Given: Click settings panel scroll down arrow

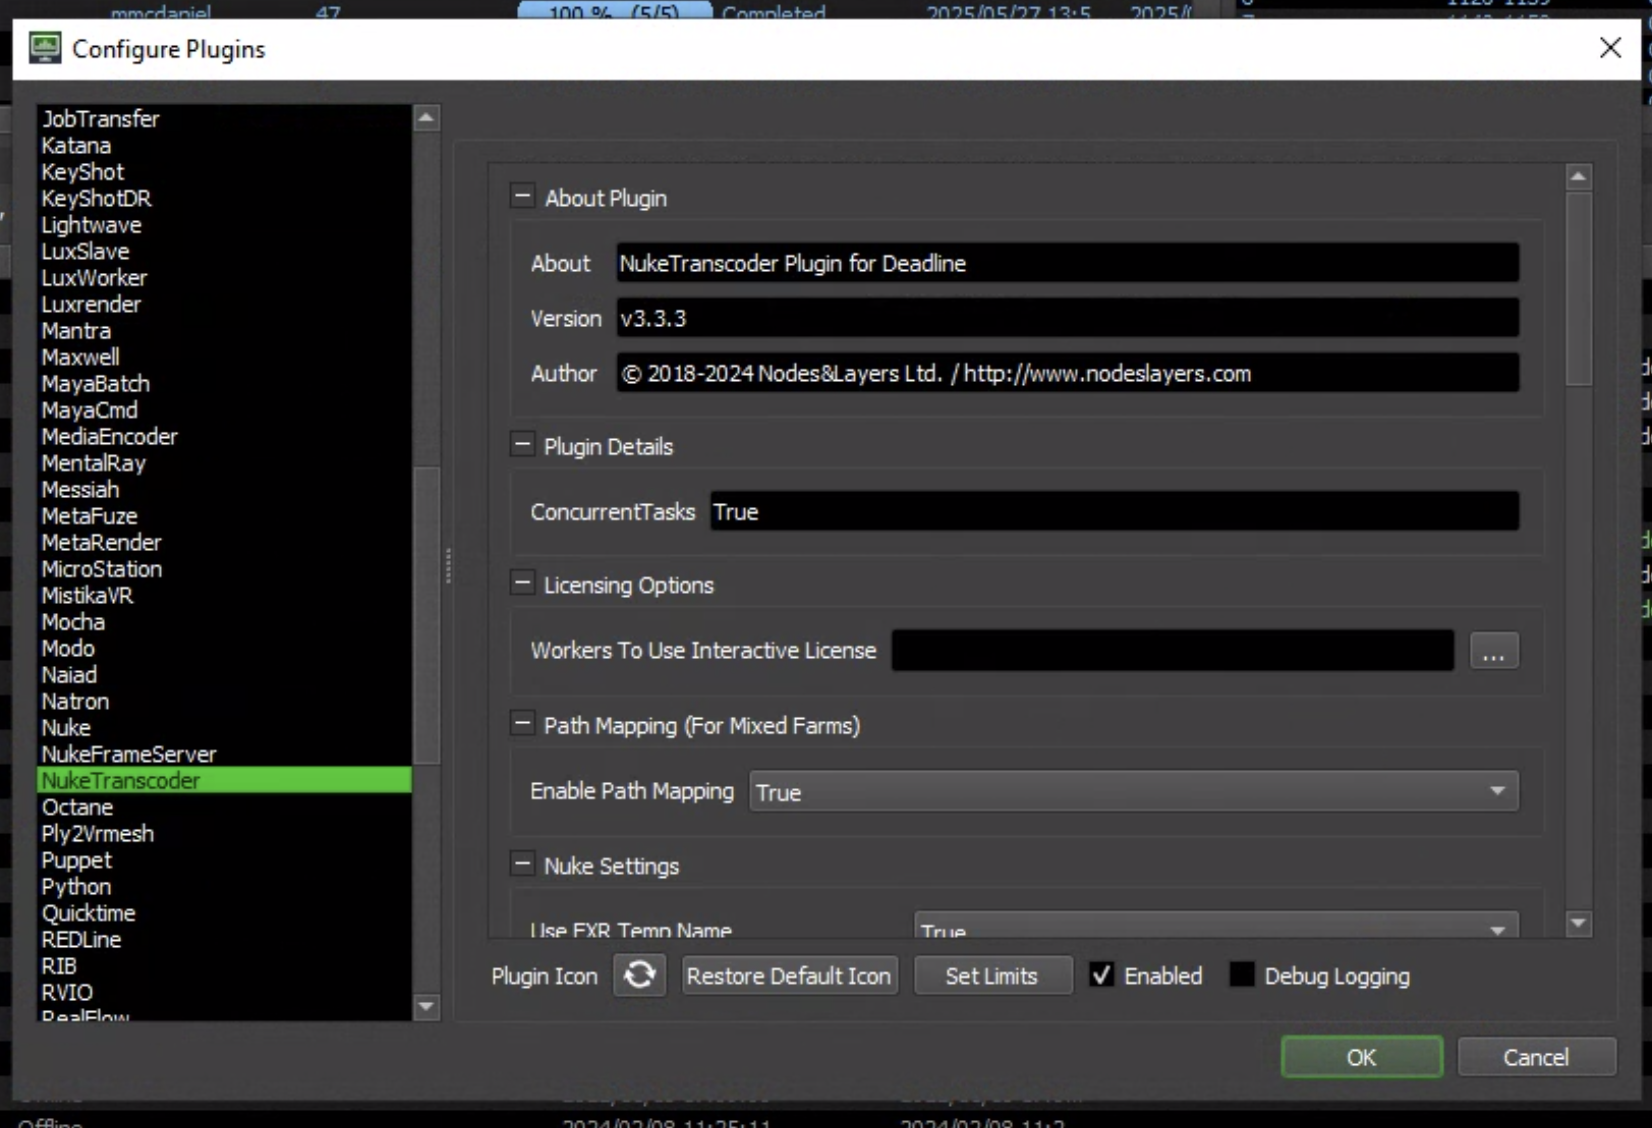Looking at the screenshot, I should click(x=1578, y=923).
